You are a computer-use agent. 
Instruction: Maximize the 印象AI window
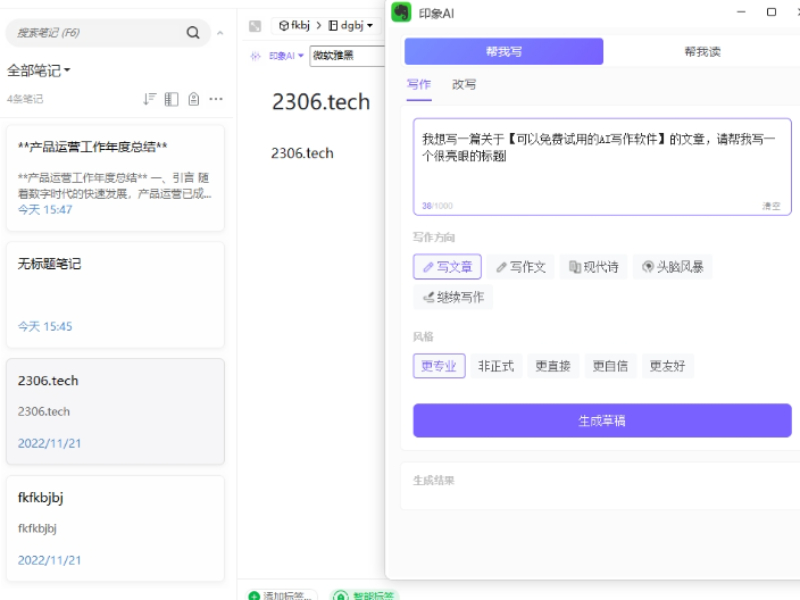771,12
